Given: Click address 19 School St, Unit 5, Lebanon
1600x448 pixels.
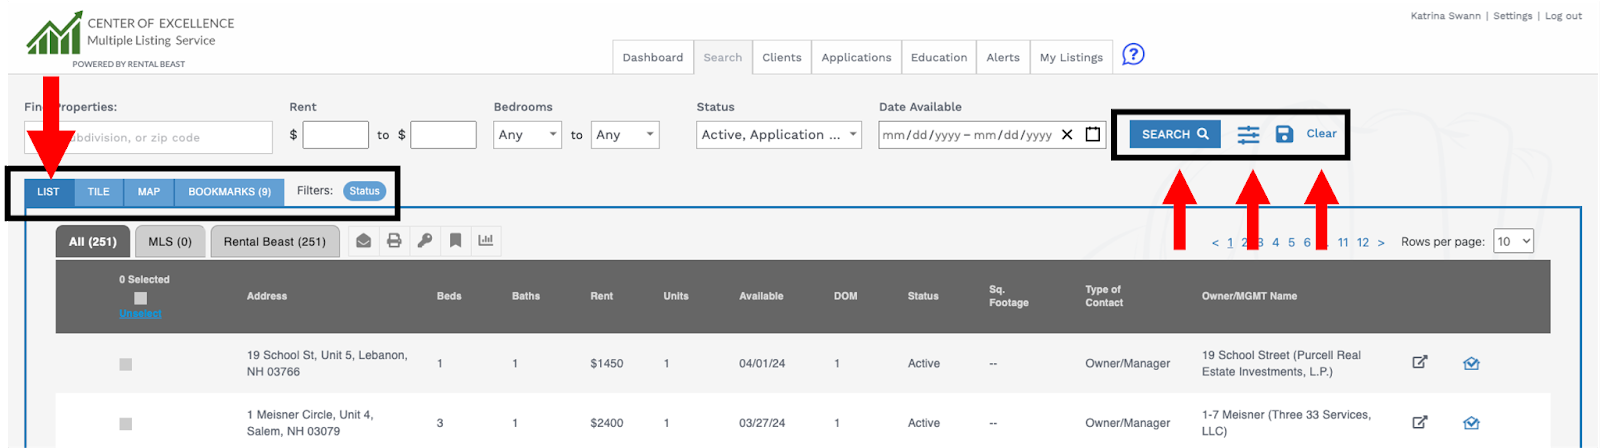Looking at the screenshot, I should tap(327, 363).
